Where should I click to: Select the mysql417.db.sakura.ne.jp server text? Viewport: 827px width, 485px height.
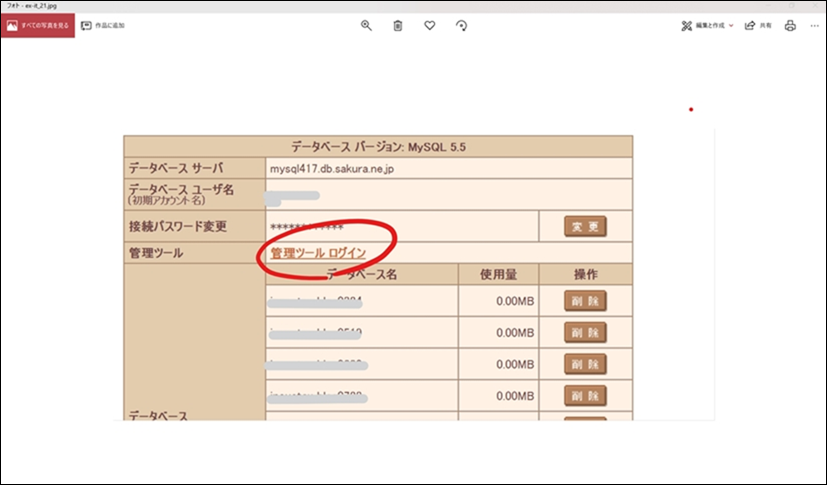[332, 169]
